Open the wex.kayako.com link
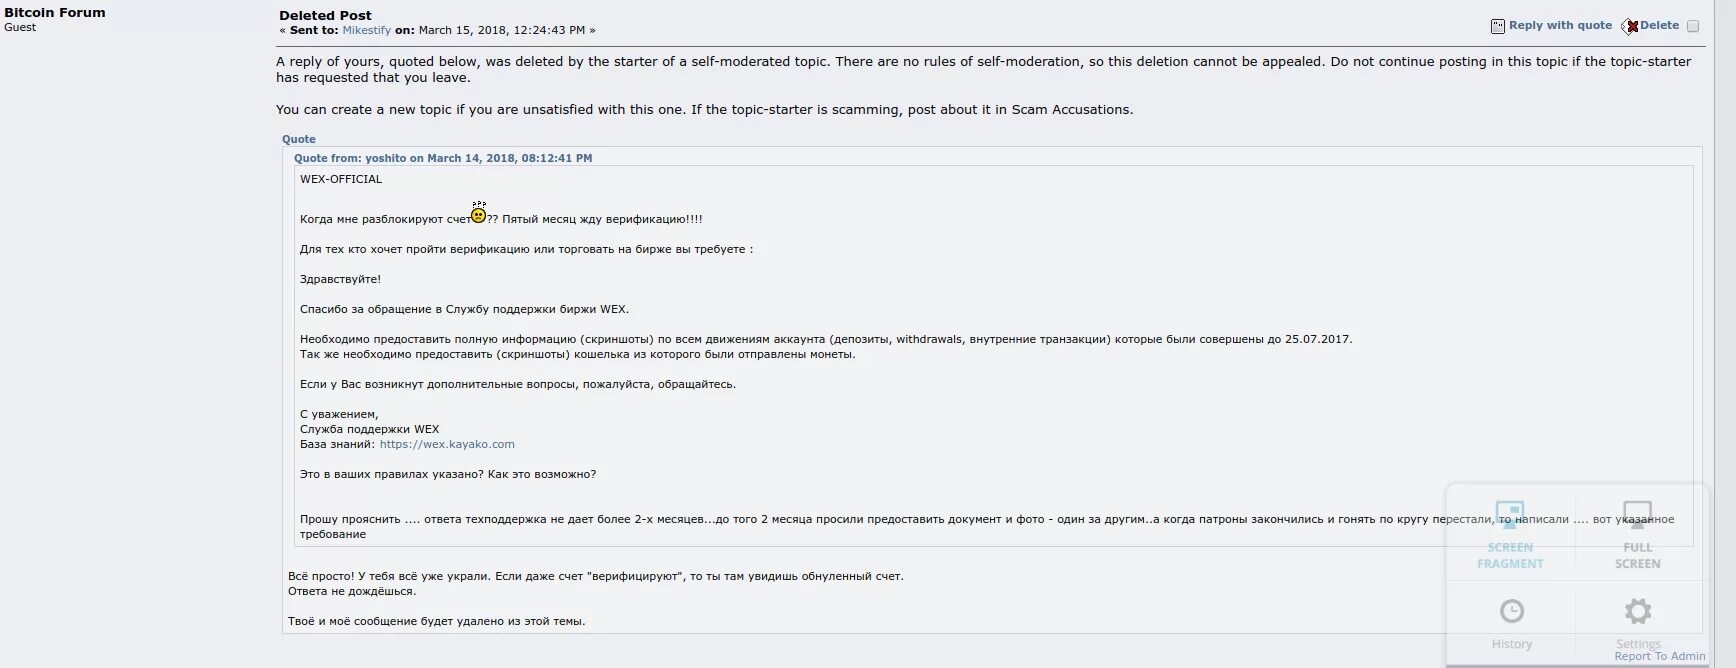The image size is (1736, 668). click(447, 444)
